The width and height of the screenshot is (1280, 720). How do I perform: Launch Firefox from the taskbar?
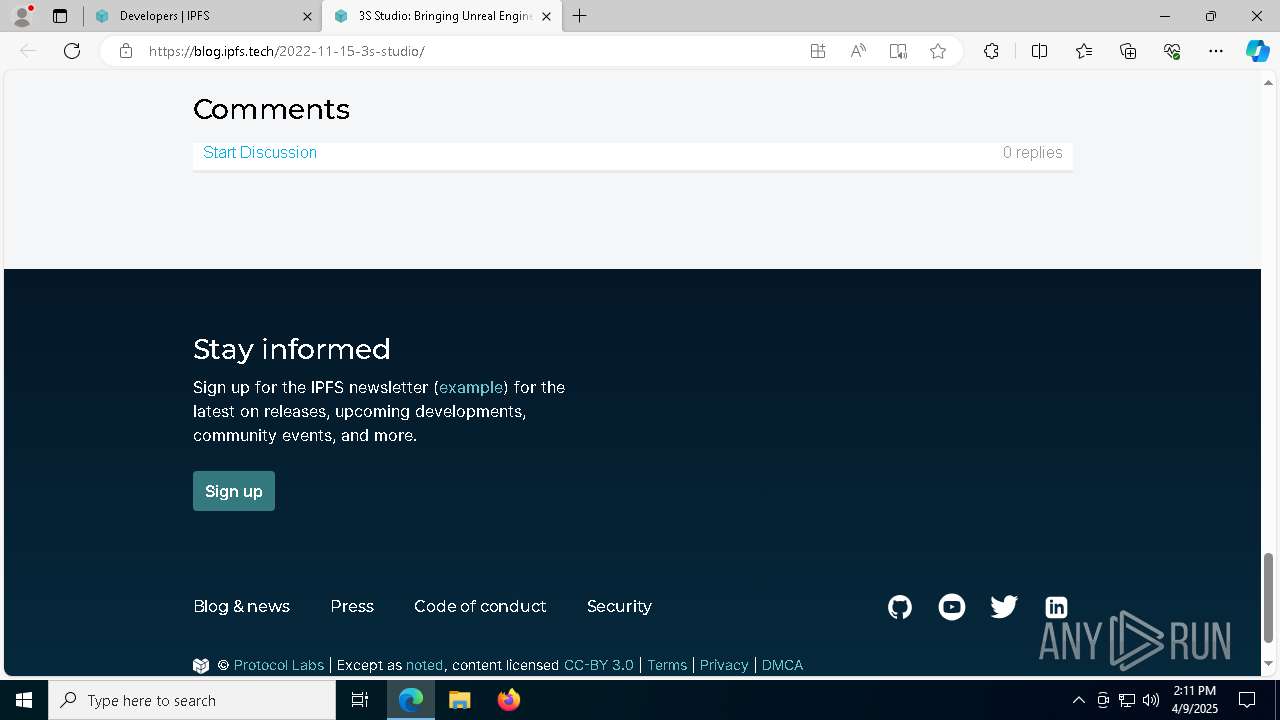pos(509,700)
